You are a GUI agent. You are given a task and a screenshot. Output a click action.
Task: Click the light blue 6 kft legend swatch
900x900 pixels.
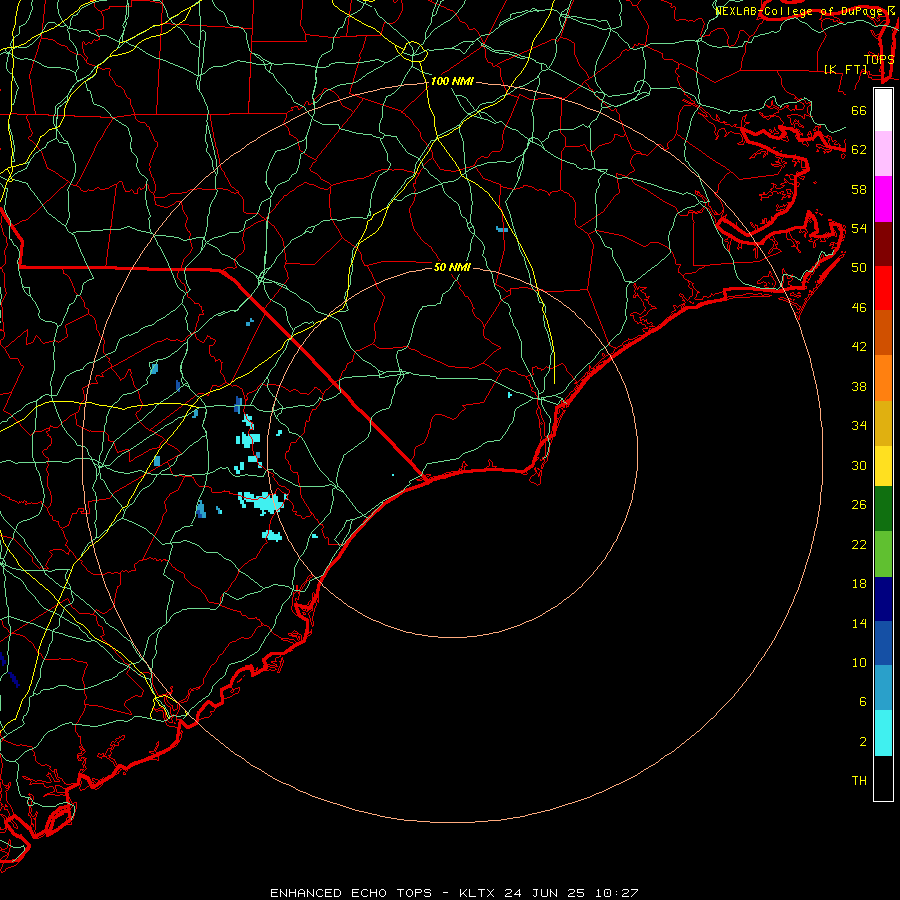tap(883, 688)
